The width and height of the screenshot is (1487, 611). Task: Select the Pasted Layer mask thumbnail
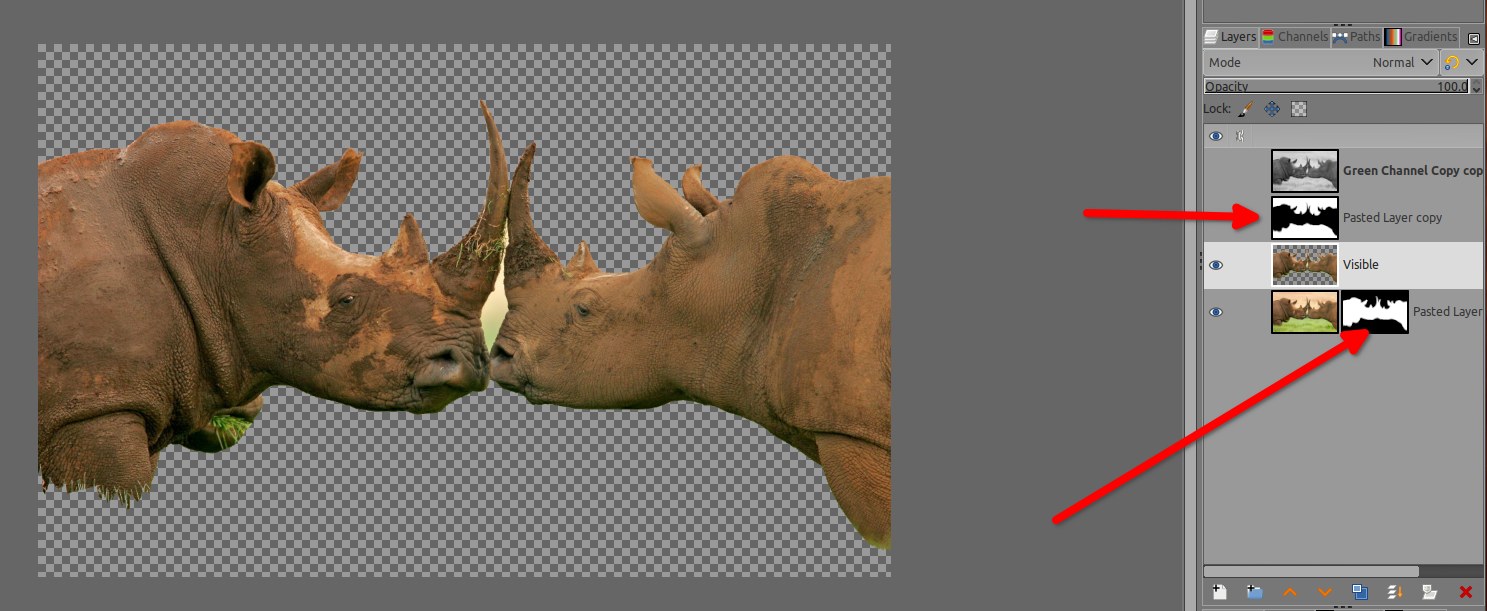(1375, 312)
